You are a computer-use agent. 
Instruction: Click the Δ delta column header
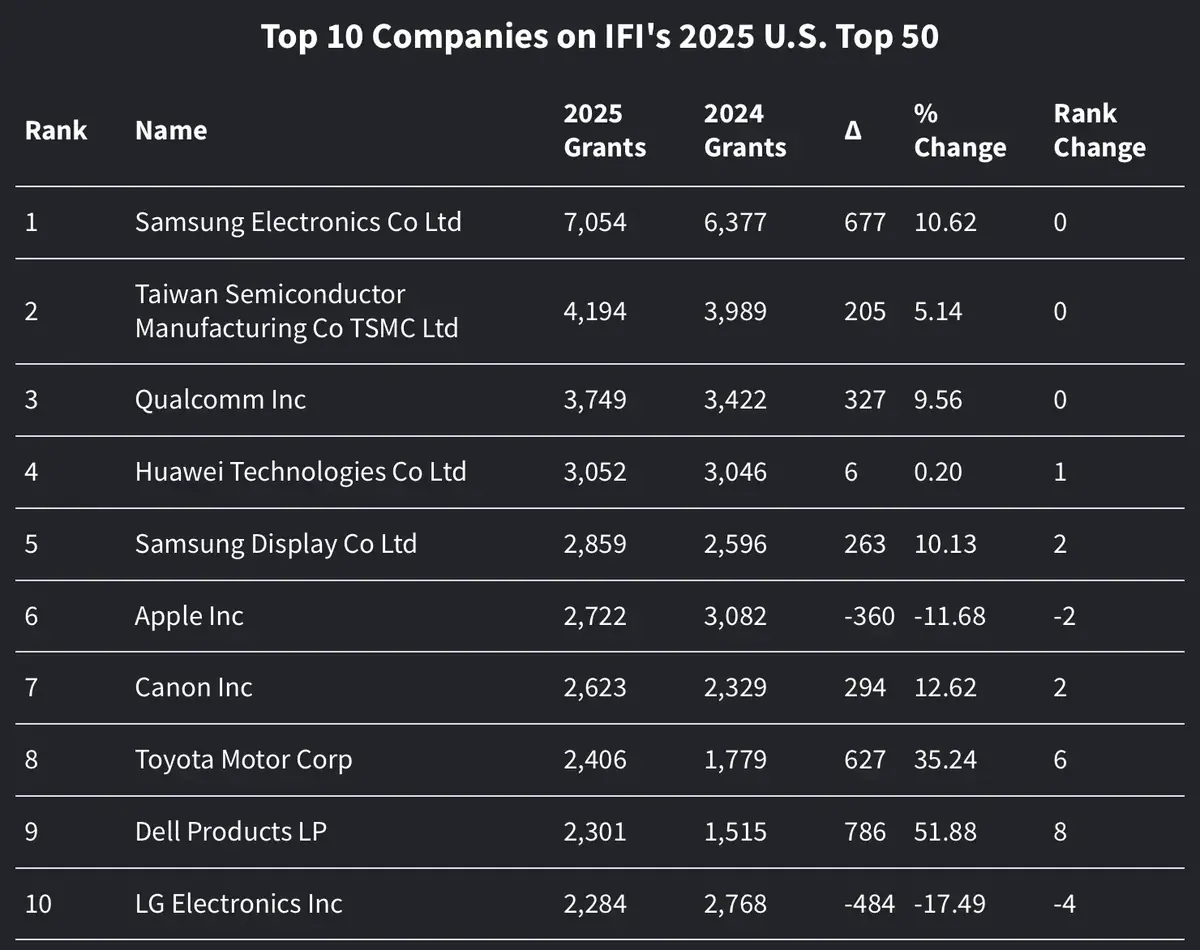(x=853, y=131)
